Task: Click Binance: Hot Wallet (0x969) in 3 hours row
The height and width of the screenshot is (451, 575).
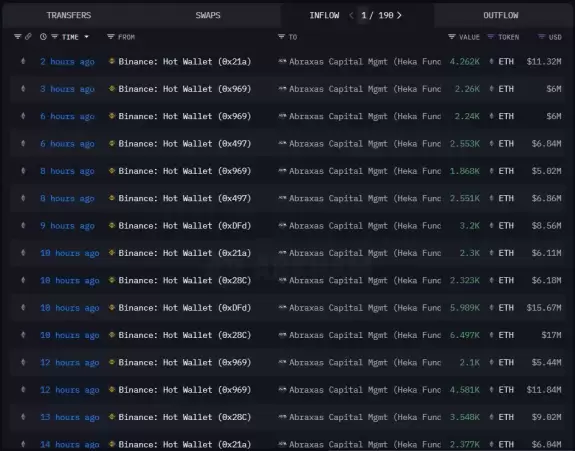Action: [x=184, y=89]
